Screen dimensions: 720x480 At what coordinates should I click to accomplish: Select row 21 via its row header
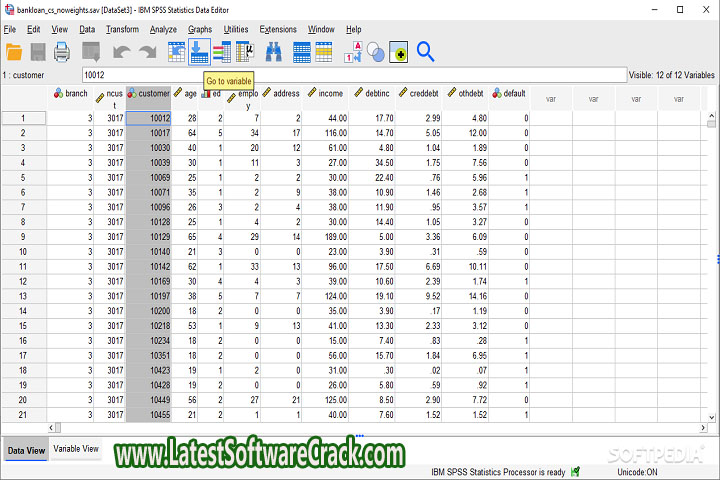coord(23,415)
